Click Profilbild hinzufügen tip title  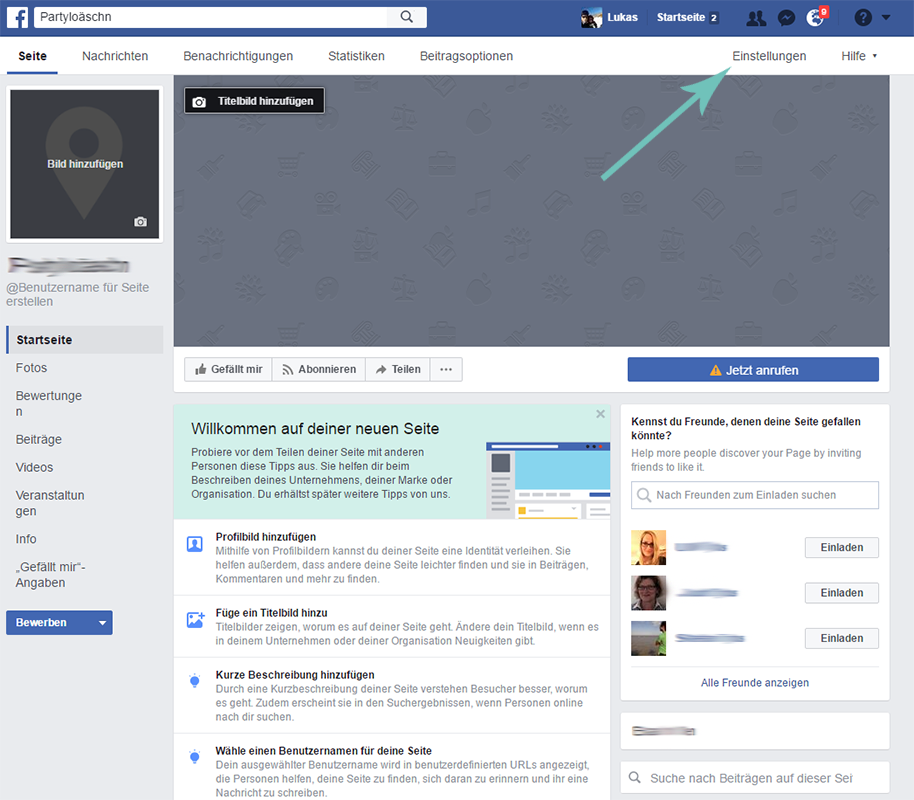266,537
